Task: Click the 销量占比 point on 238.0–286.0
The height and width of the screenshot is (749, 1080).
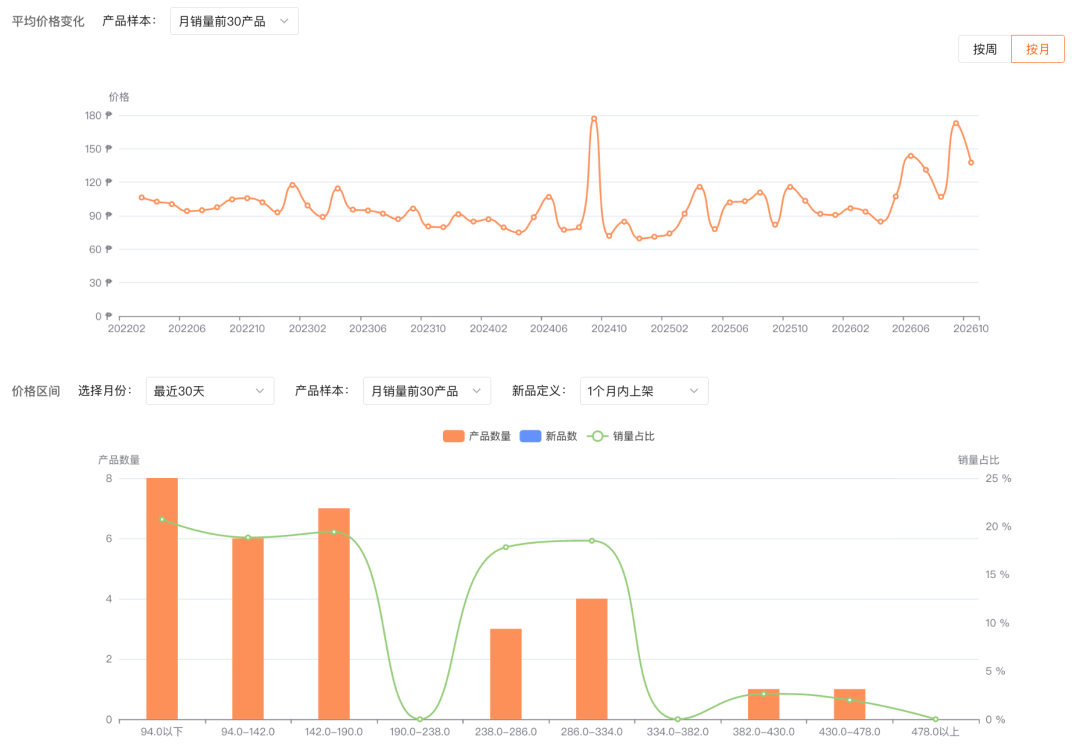Action: click(506, 547)
